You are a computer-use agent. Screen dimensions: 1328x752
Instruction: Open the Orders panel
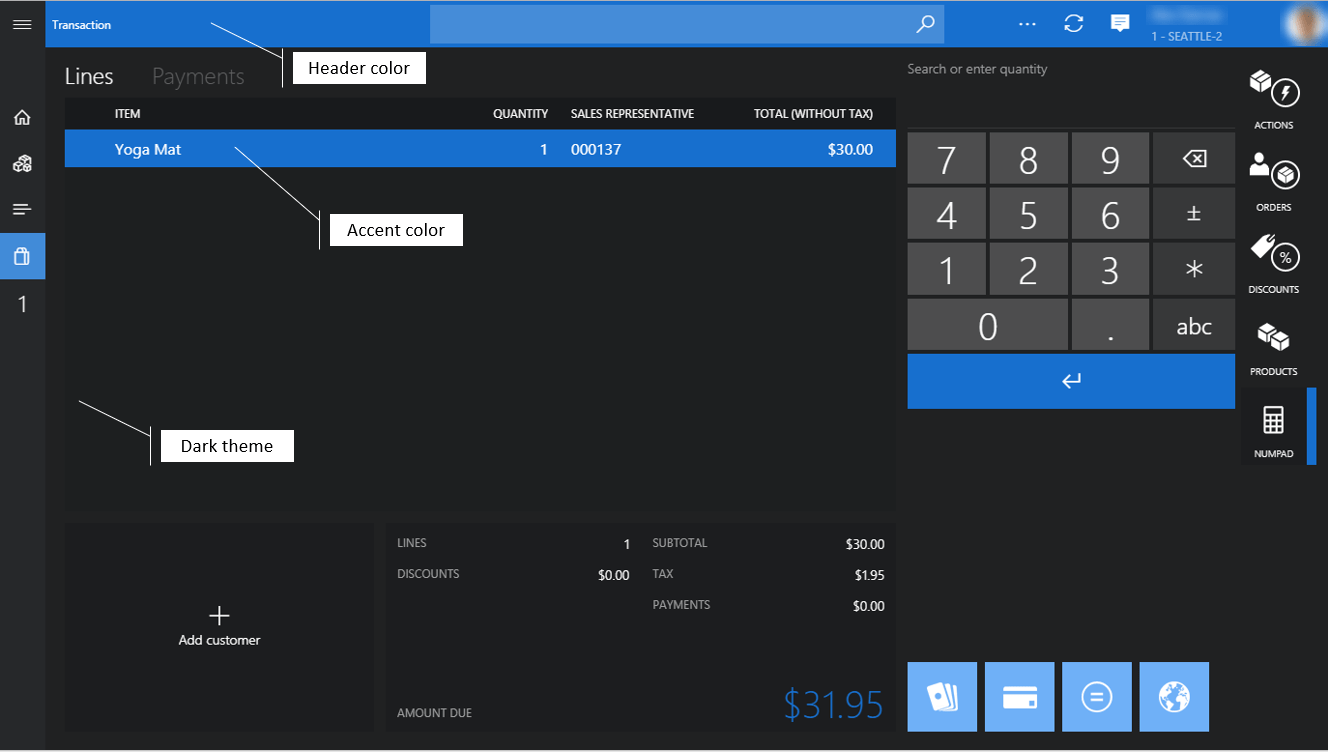click(1273, 180)
